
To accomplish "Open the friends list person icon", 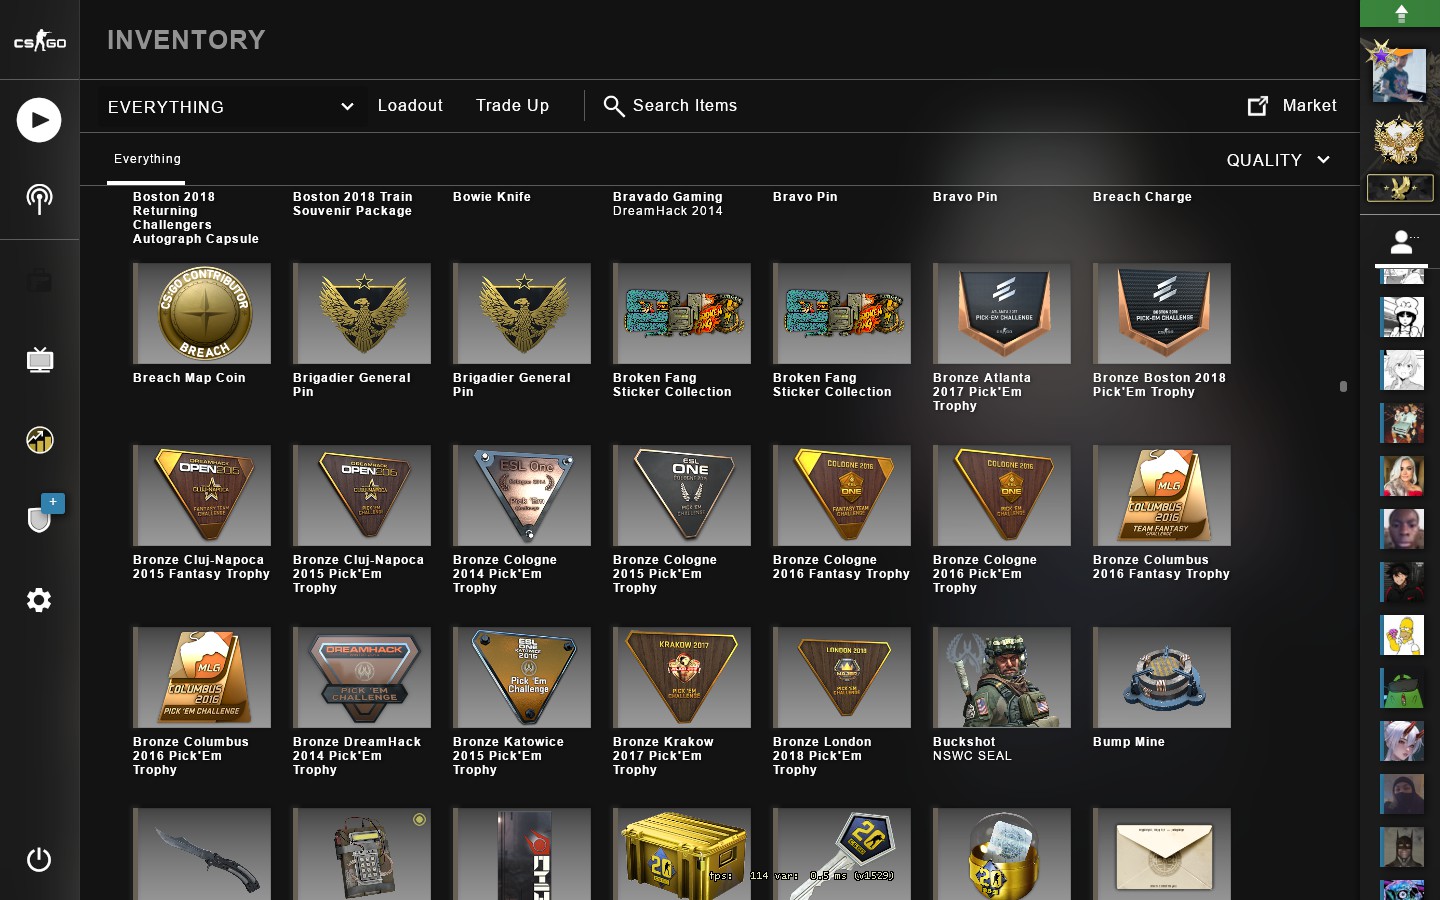I will coord(1401,242).
